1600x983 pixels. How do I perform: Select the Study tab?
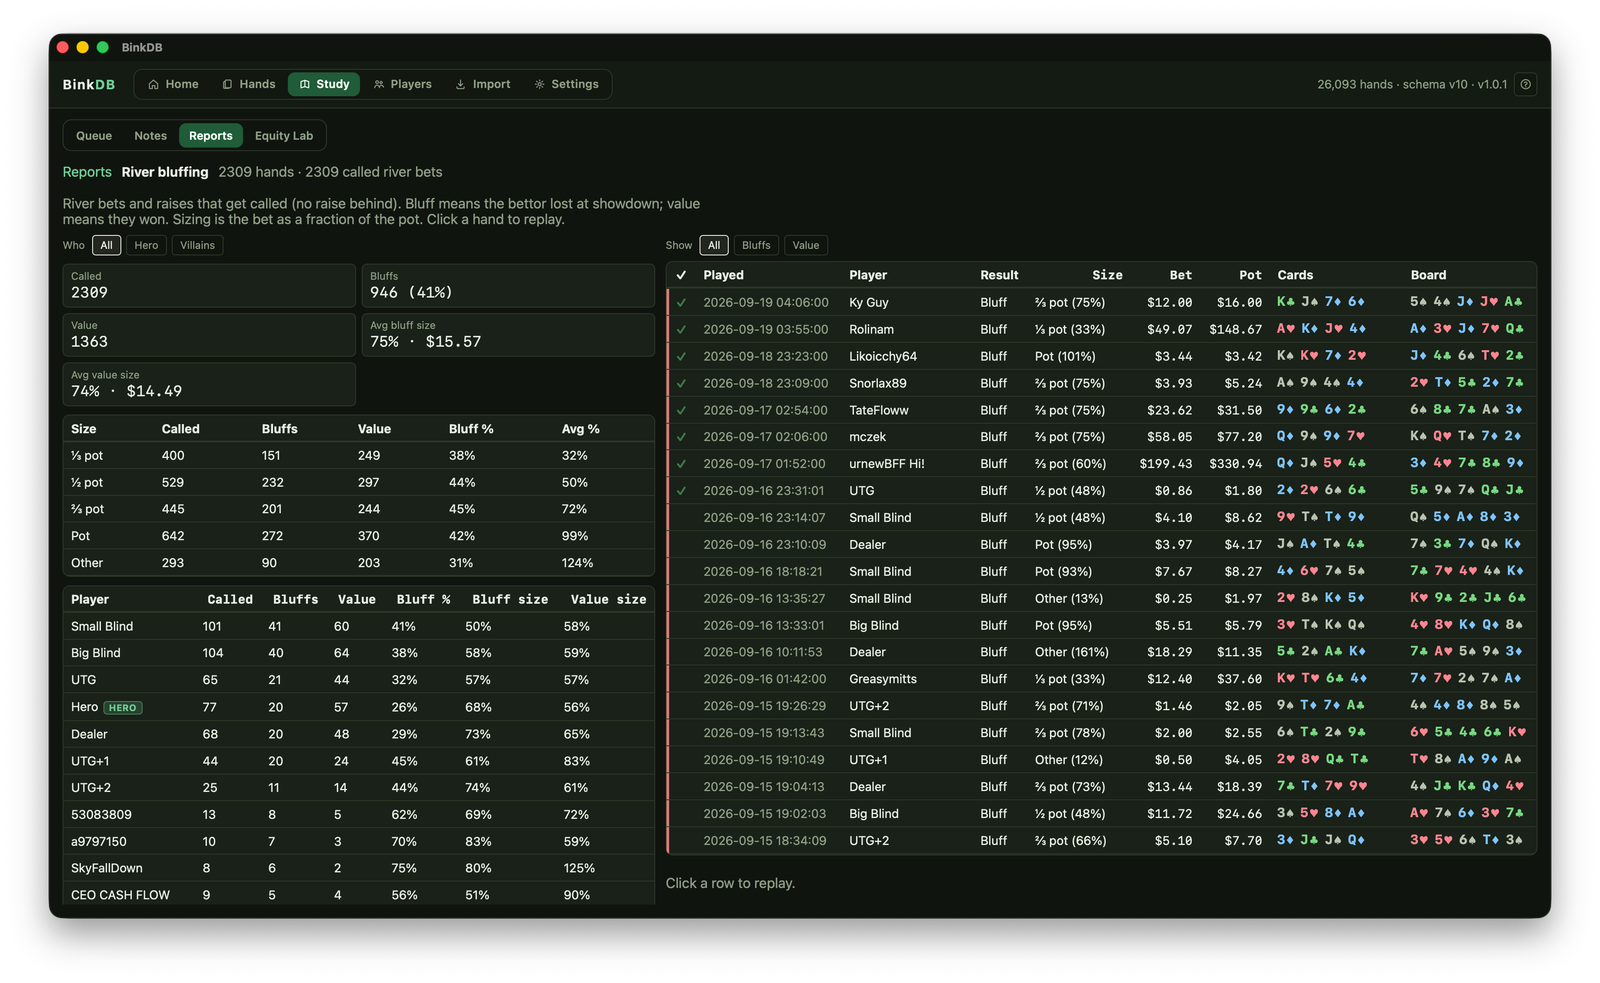click(x=324, y=85)
